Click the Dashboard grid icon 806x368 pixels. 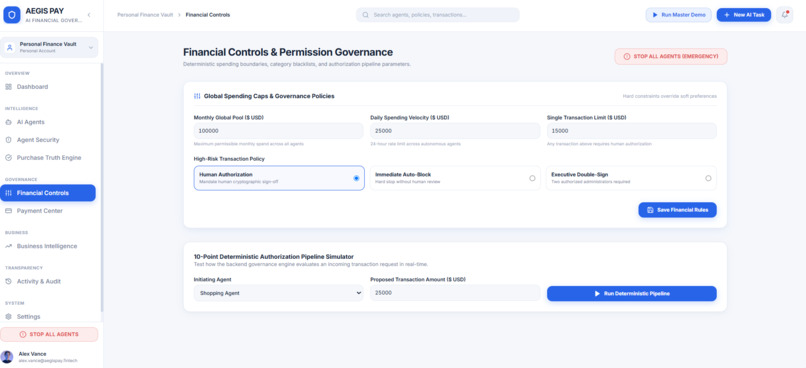8,87
